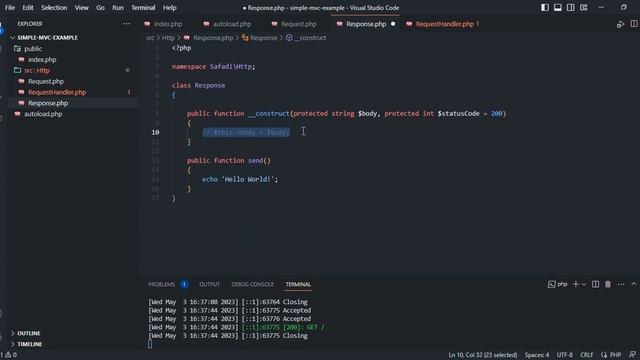Open the Run menu

(118, 8)
